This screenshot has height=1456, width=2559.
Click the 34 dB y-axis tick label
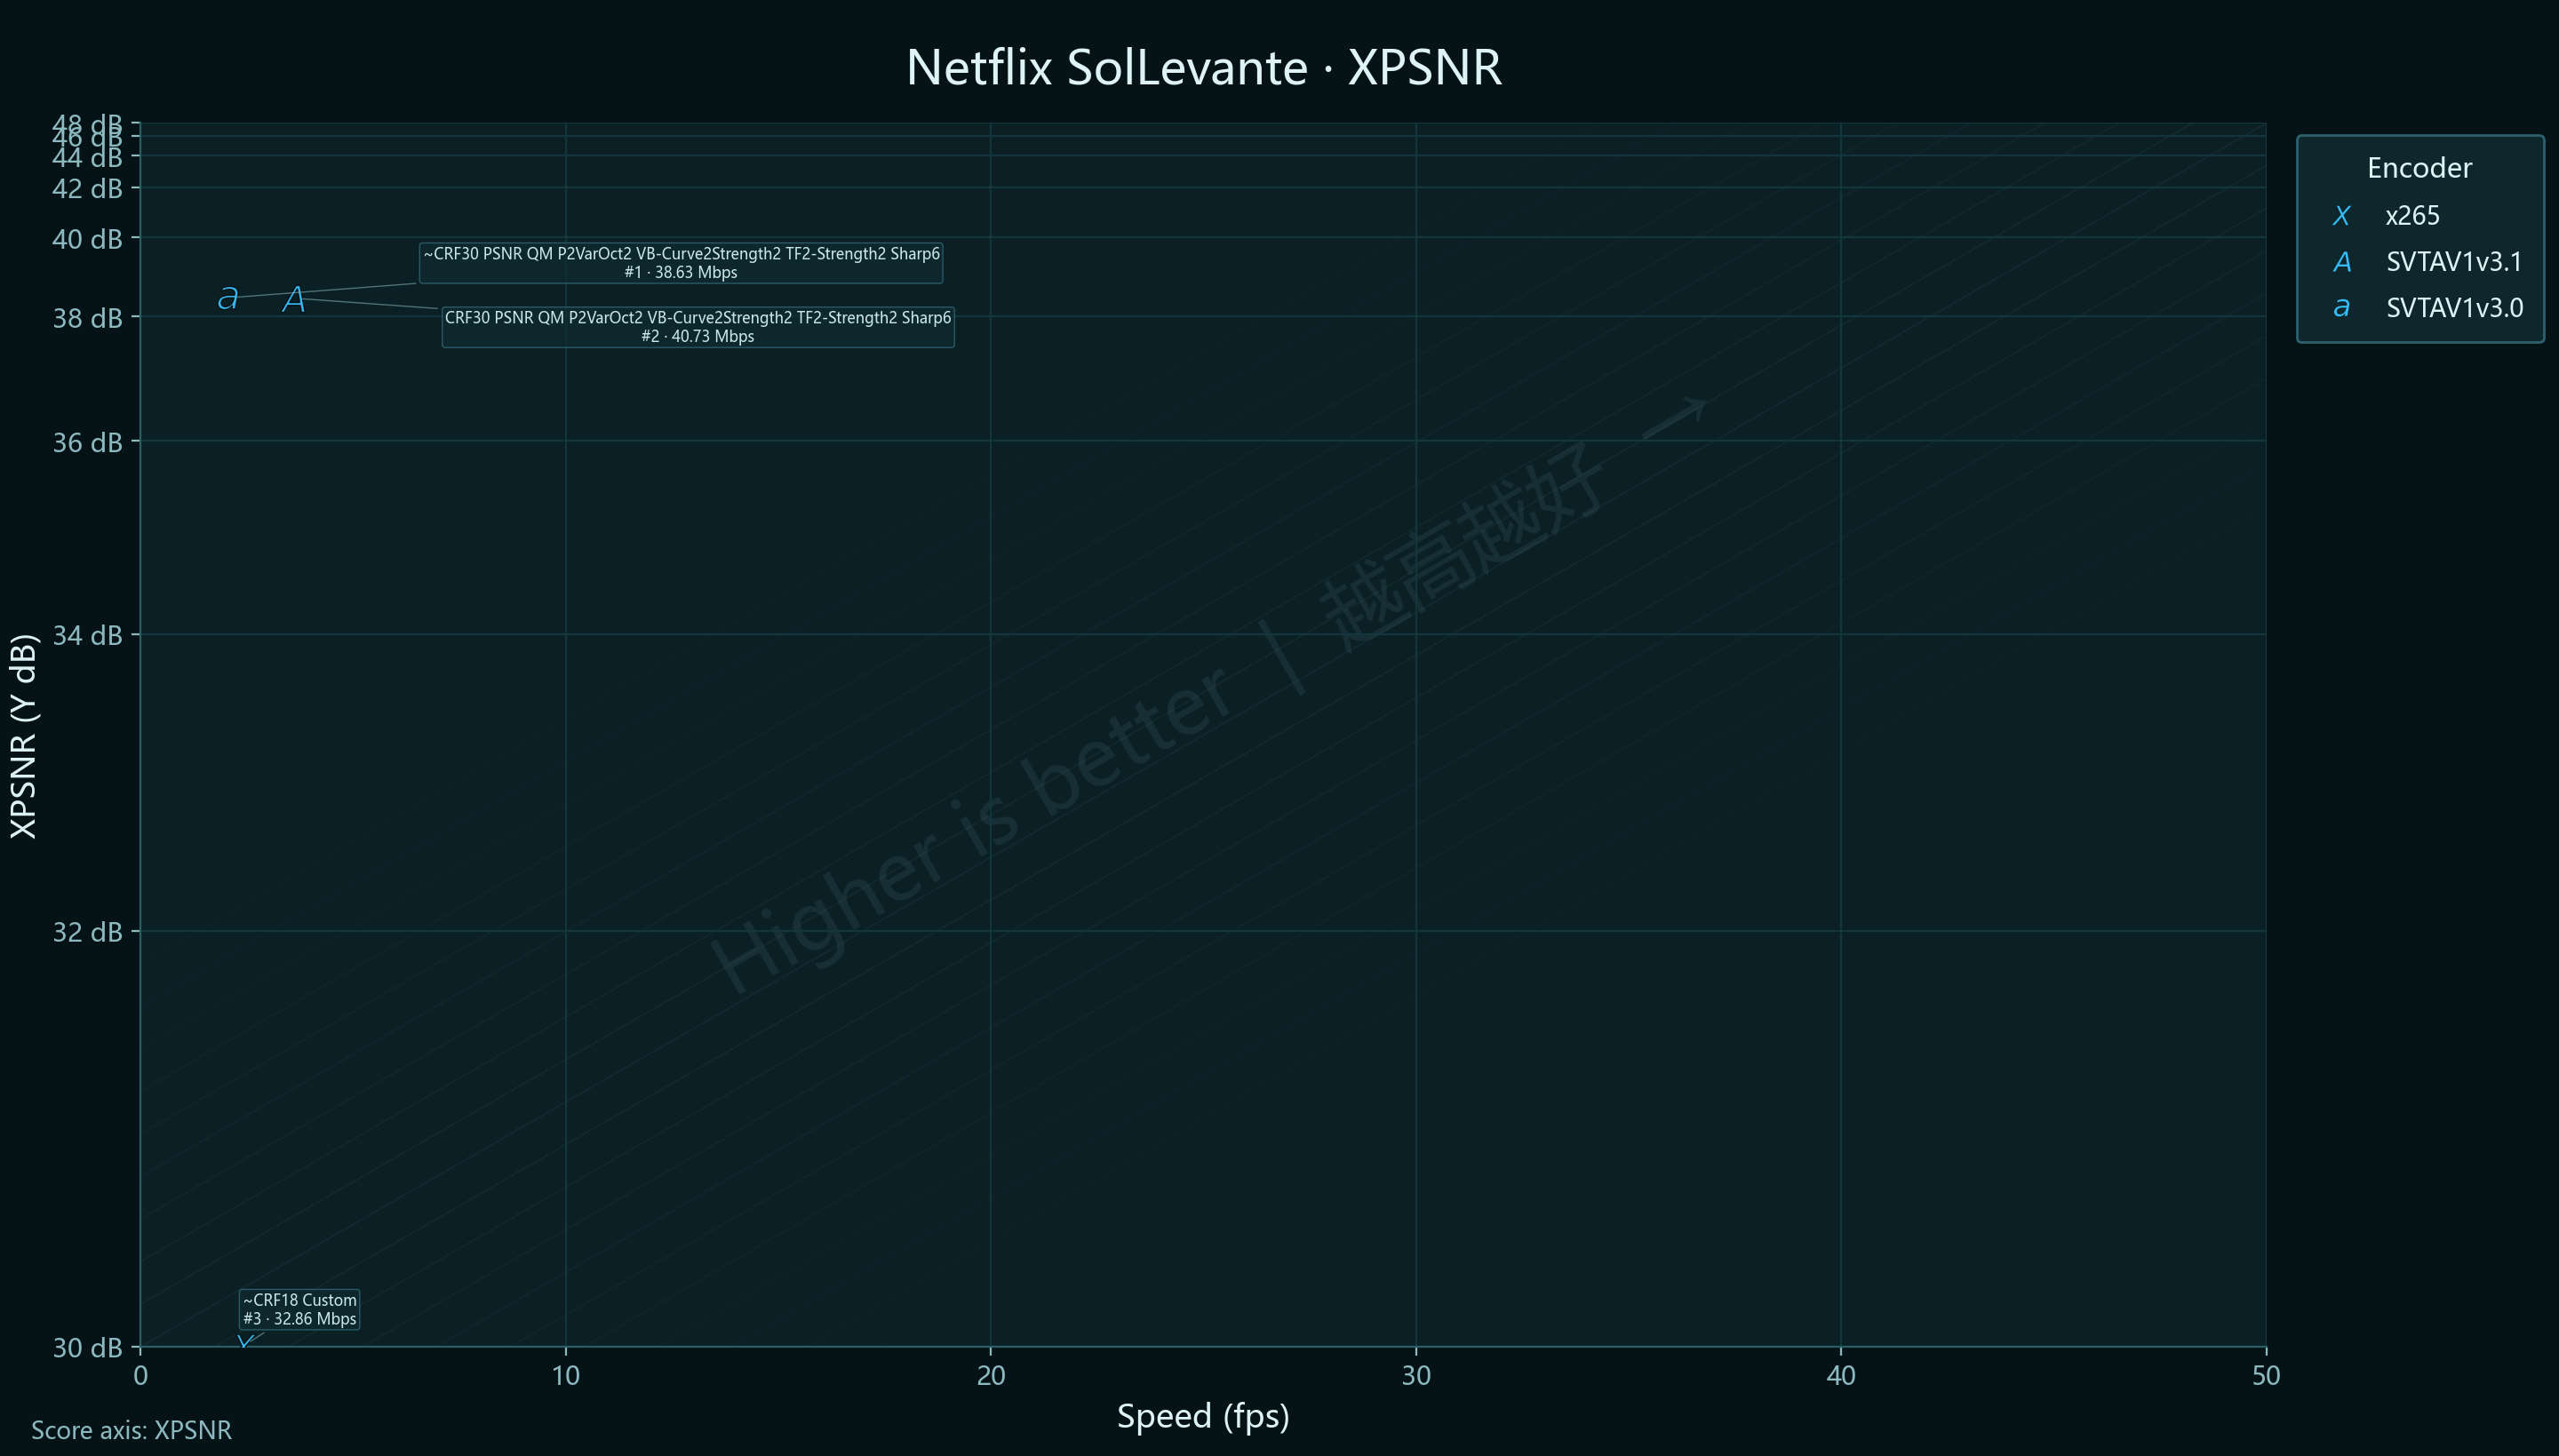pos(87,635)
